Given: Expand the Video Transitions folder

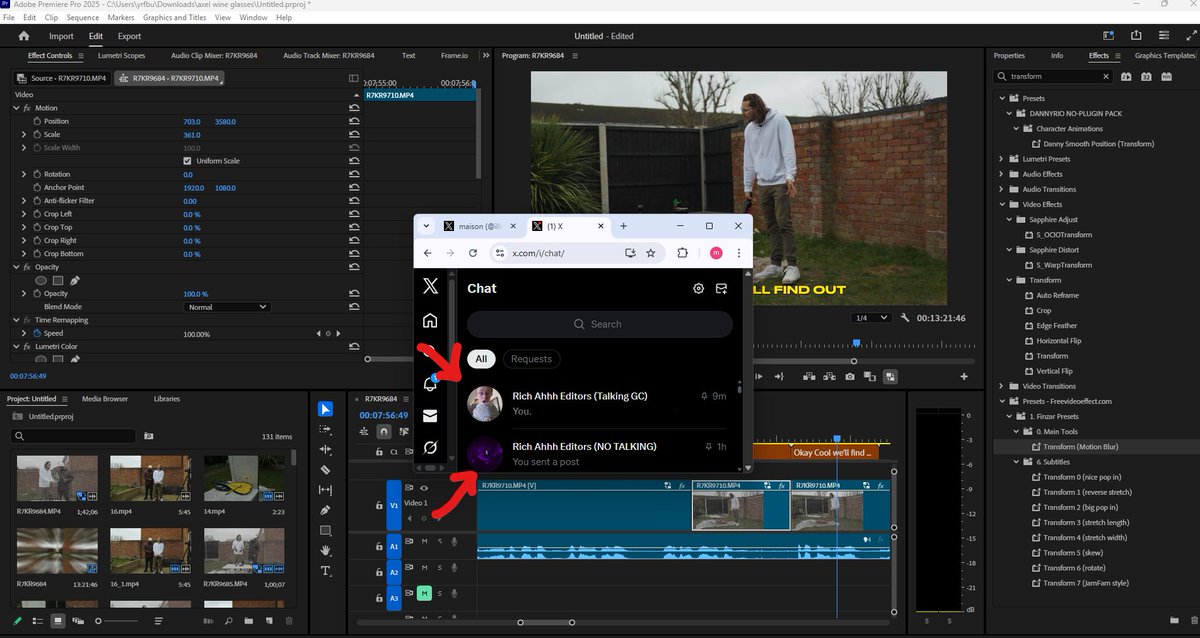Looking at the screenshot, I should pos(1002,386).
